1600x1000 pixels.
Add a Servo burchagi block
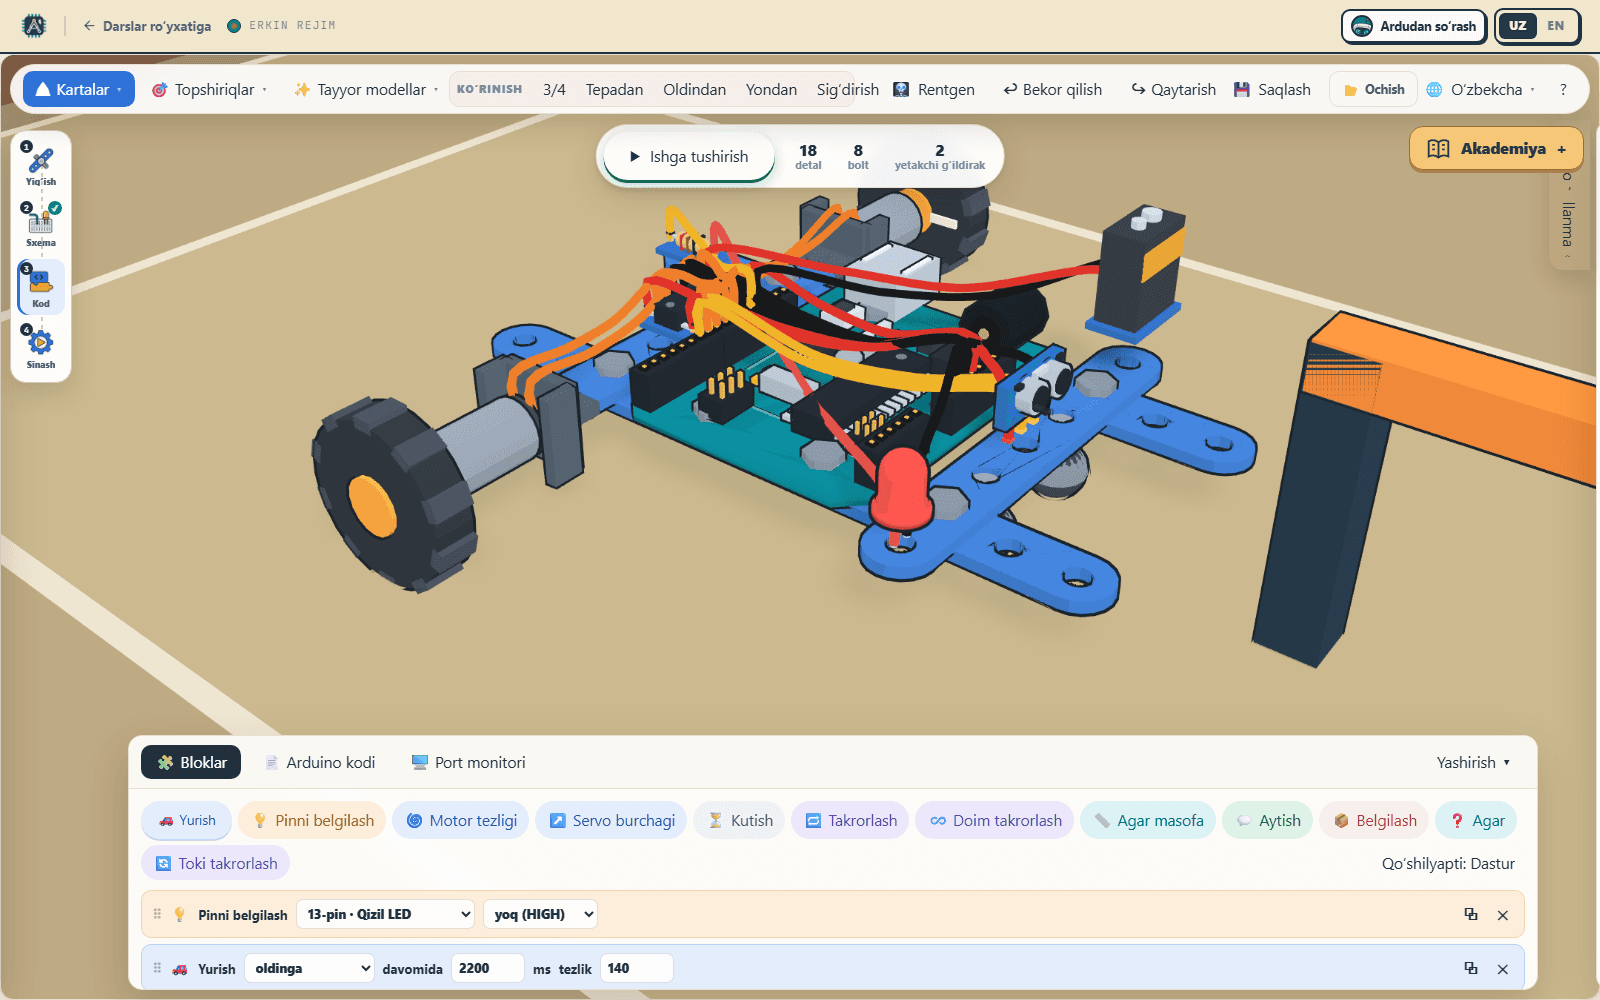point(611,820)
